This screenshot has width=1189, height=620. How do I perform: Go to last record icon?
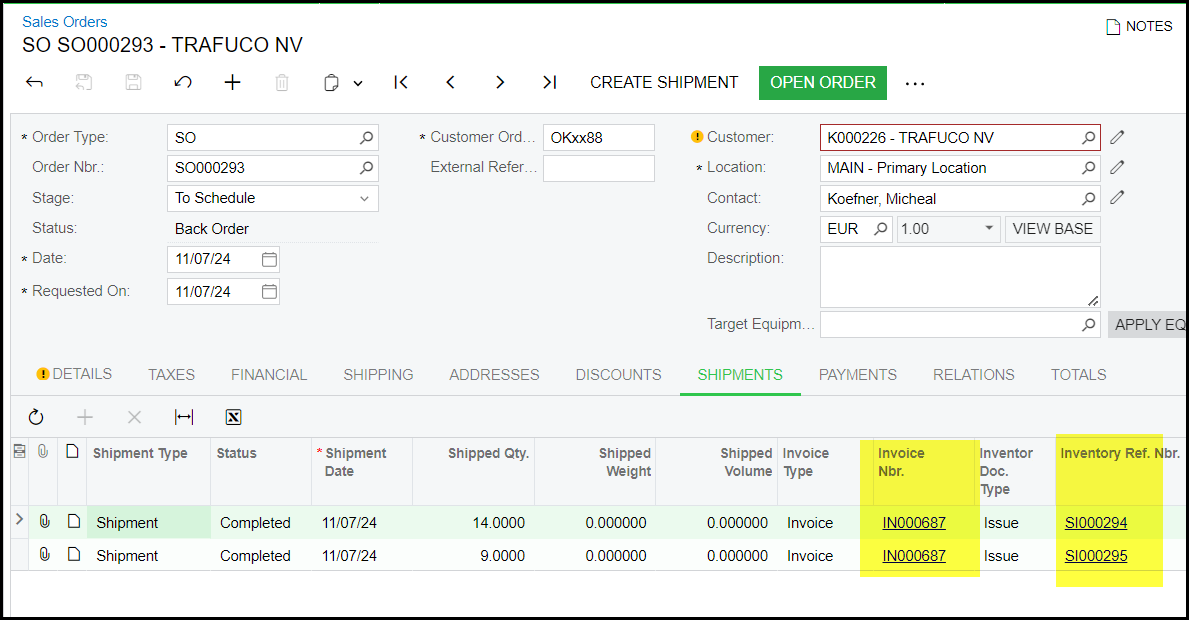549,83
